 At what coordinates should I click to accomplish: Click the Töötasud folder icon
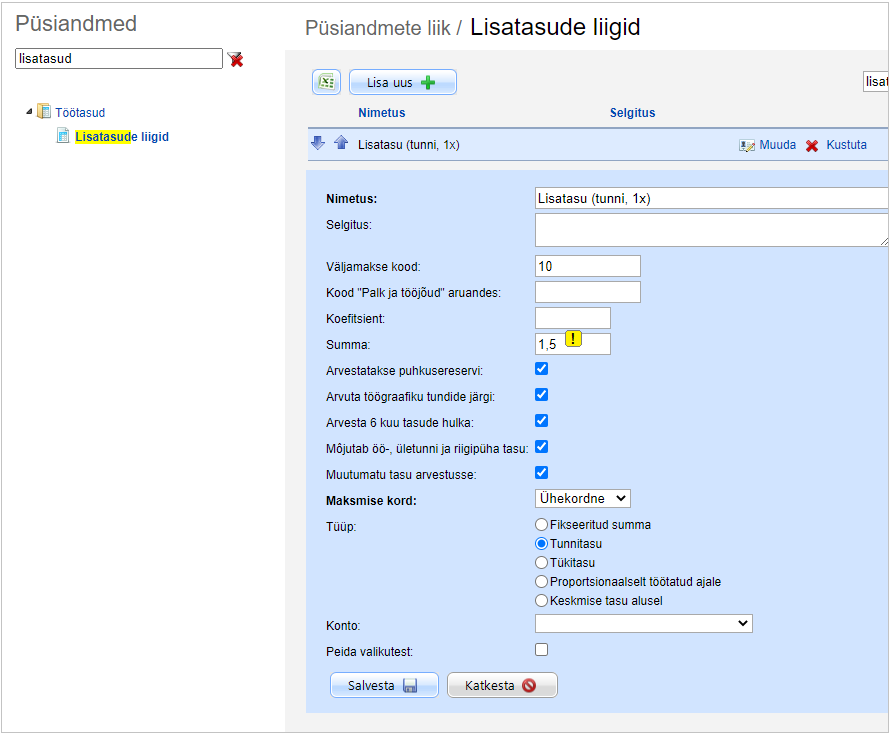pos(44,112)
